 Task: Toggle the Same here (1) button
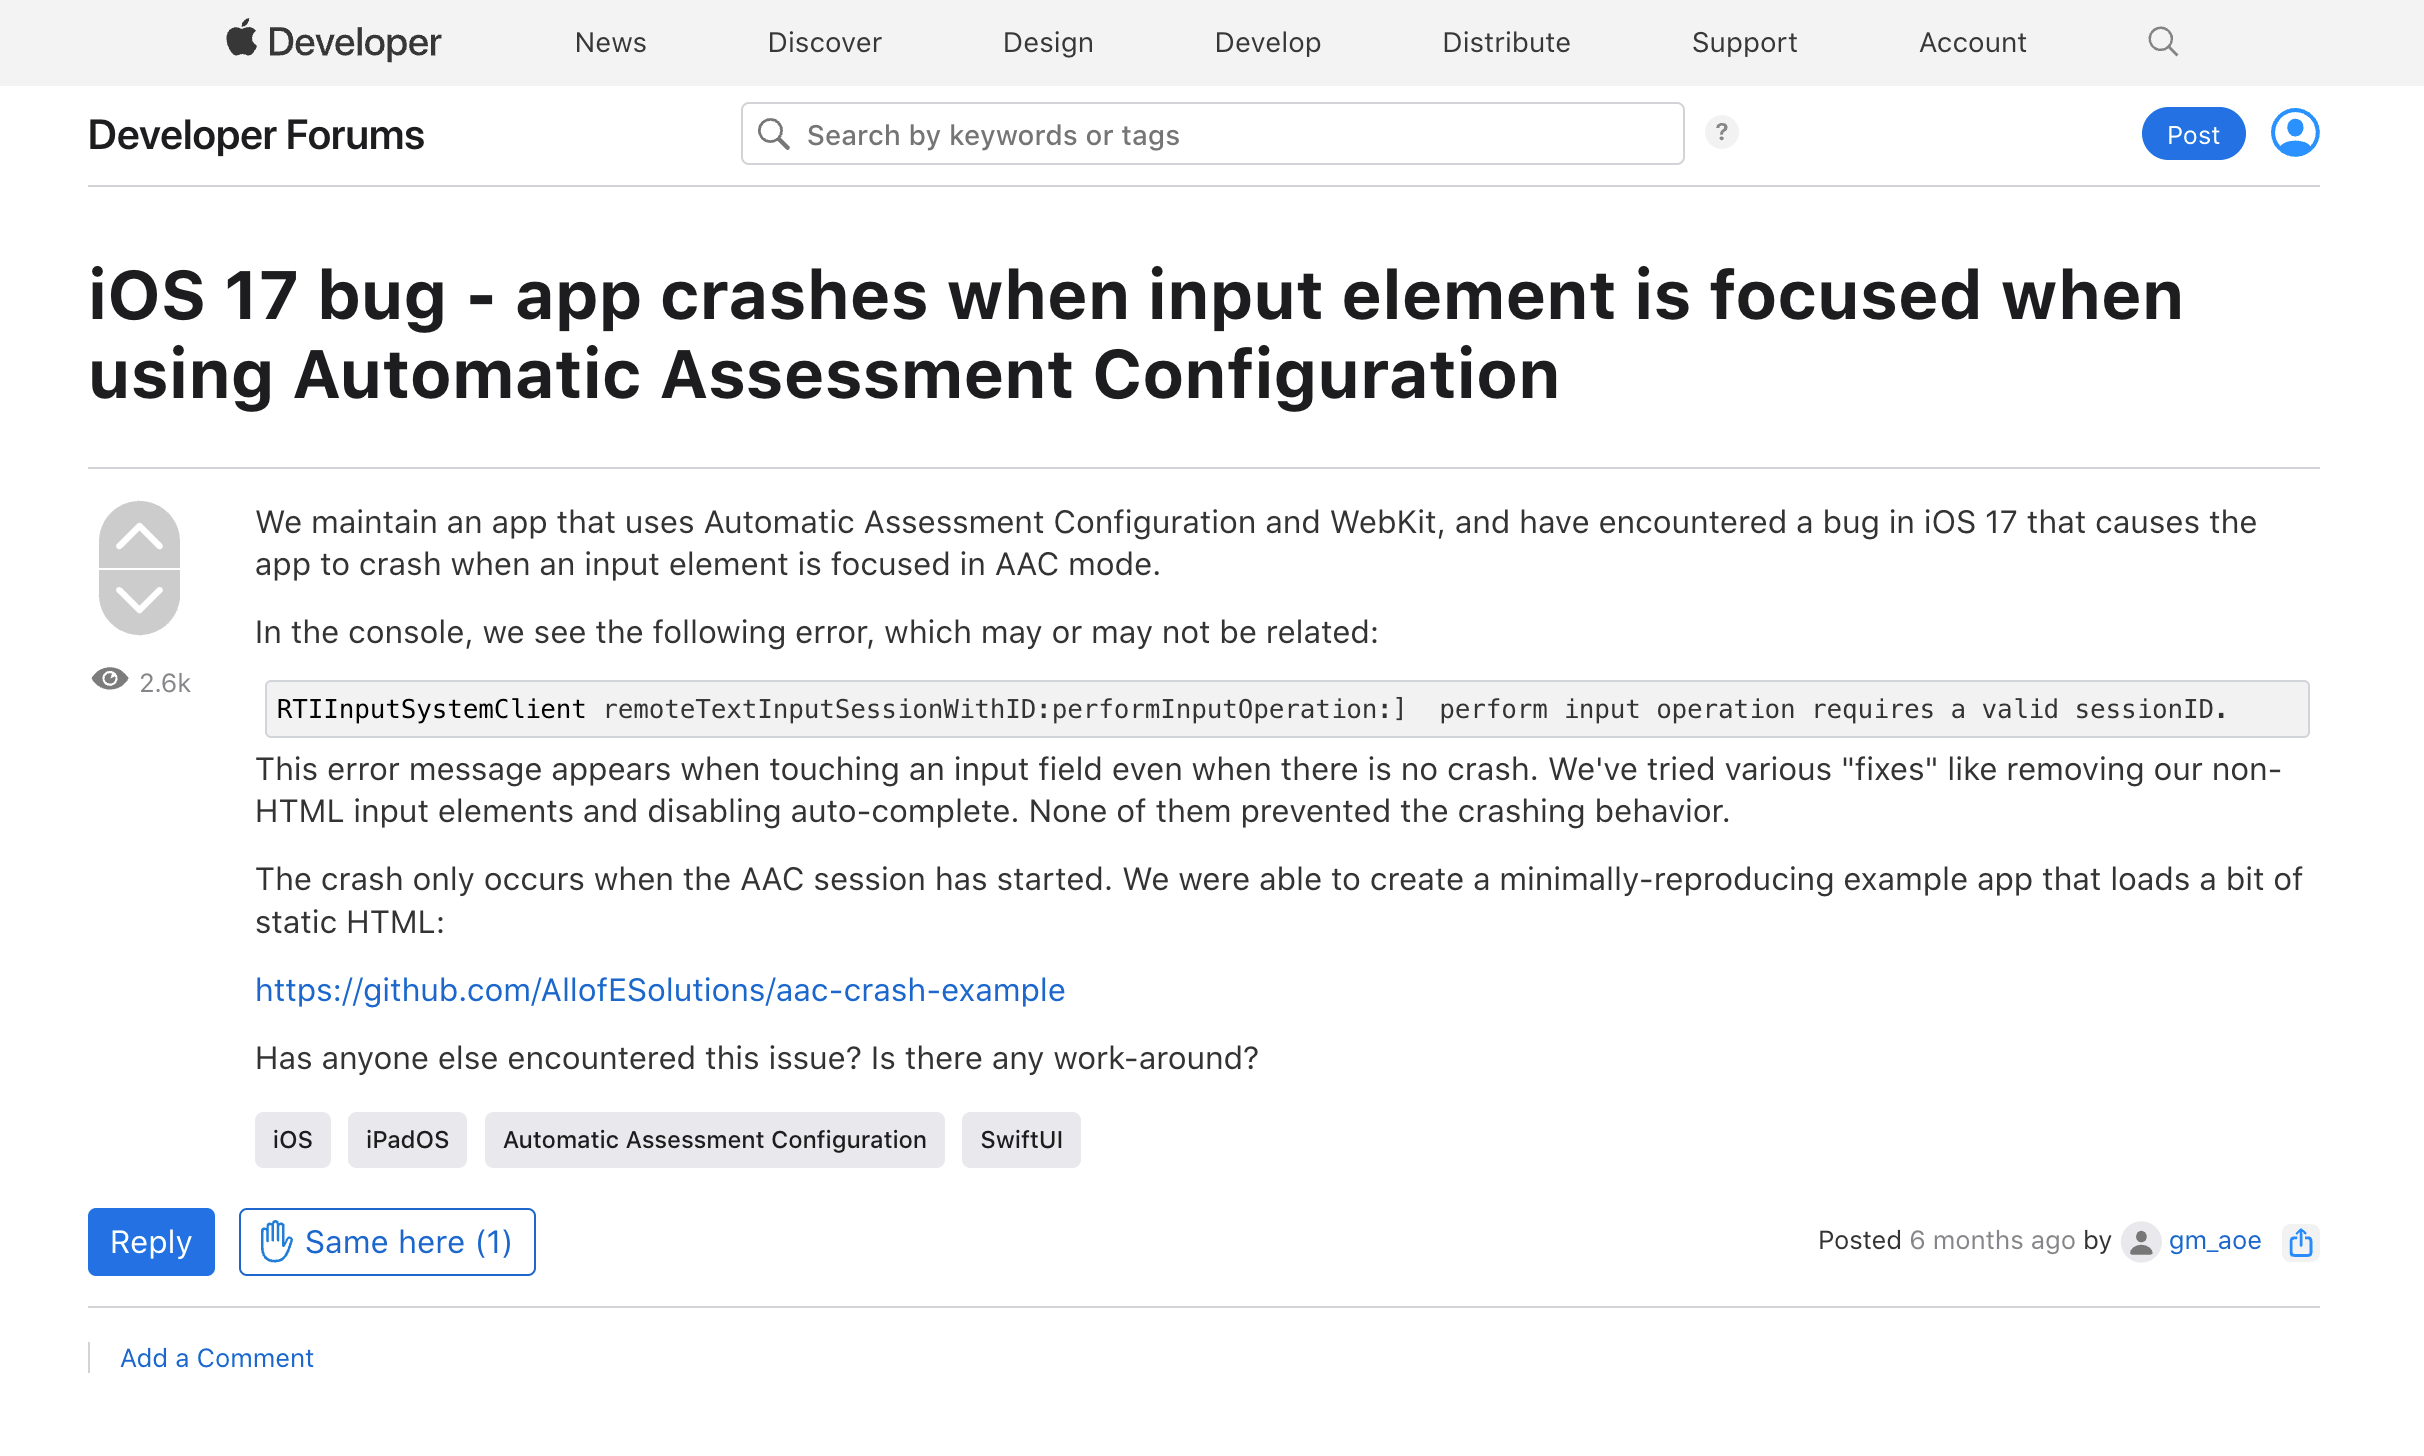click(387, 1242)
